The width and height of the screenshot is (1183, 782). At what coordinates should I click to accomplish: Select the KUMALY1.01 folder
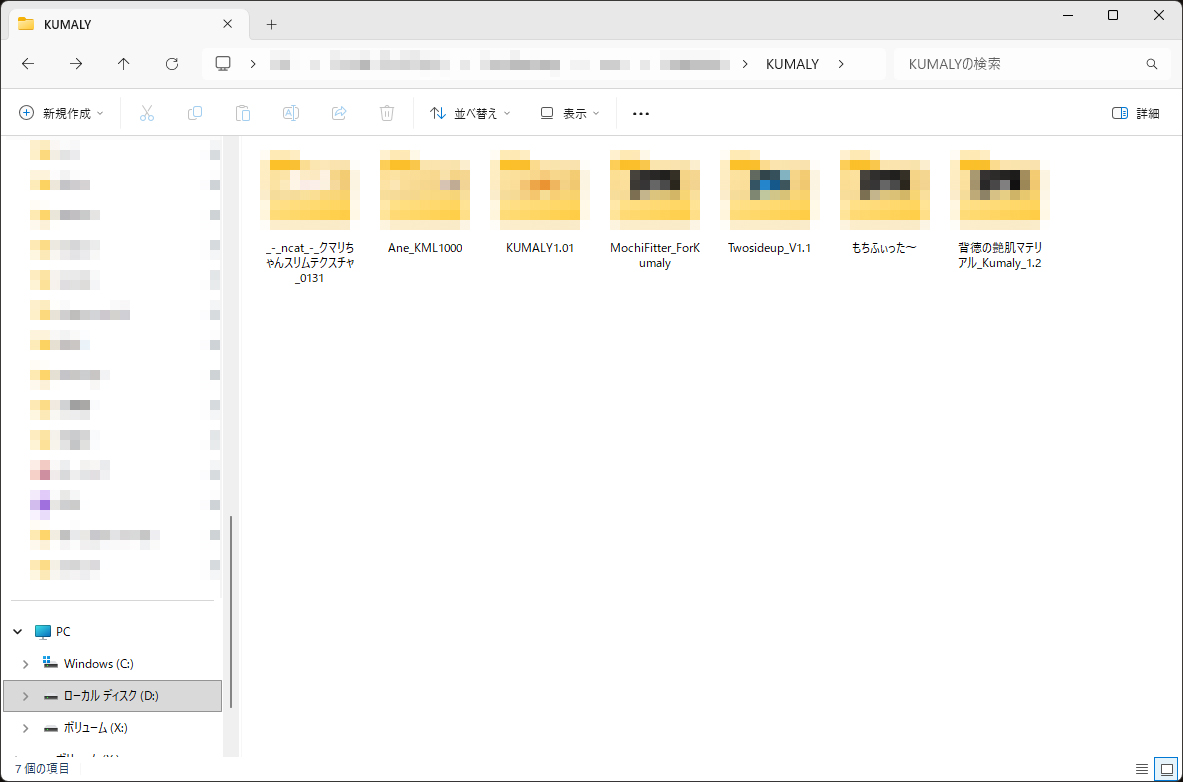pyautogui.click(x=540, y=202)
